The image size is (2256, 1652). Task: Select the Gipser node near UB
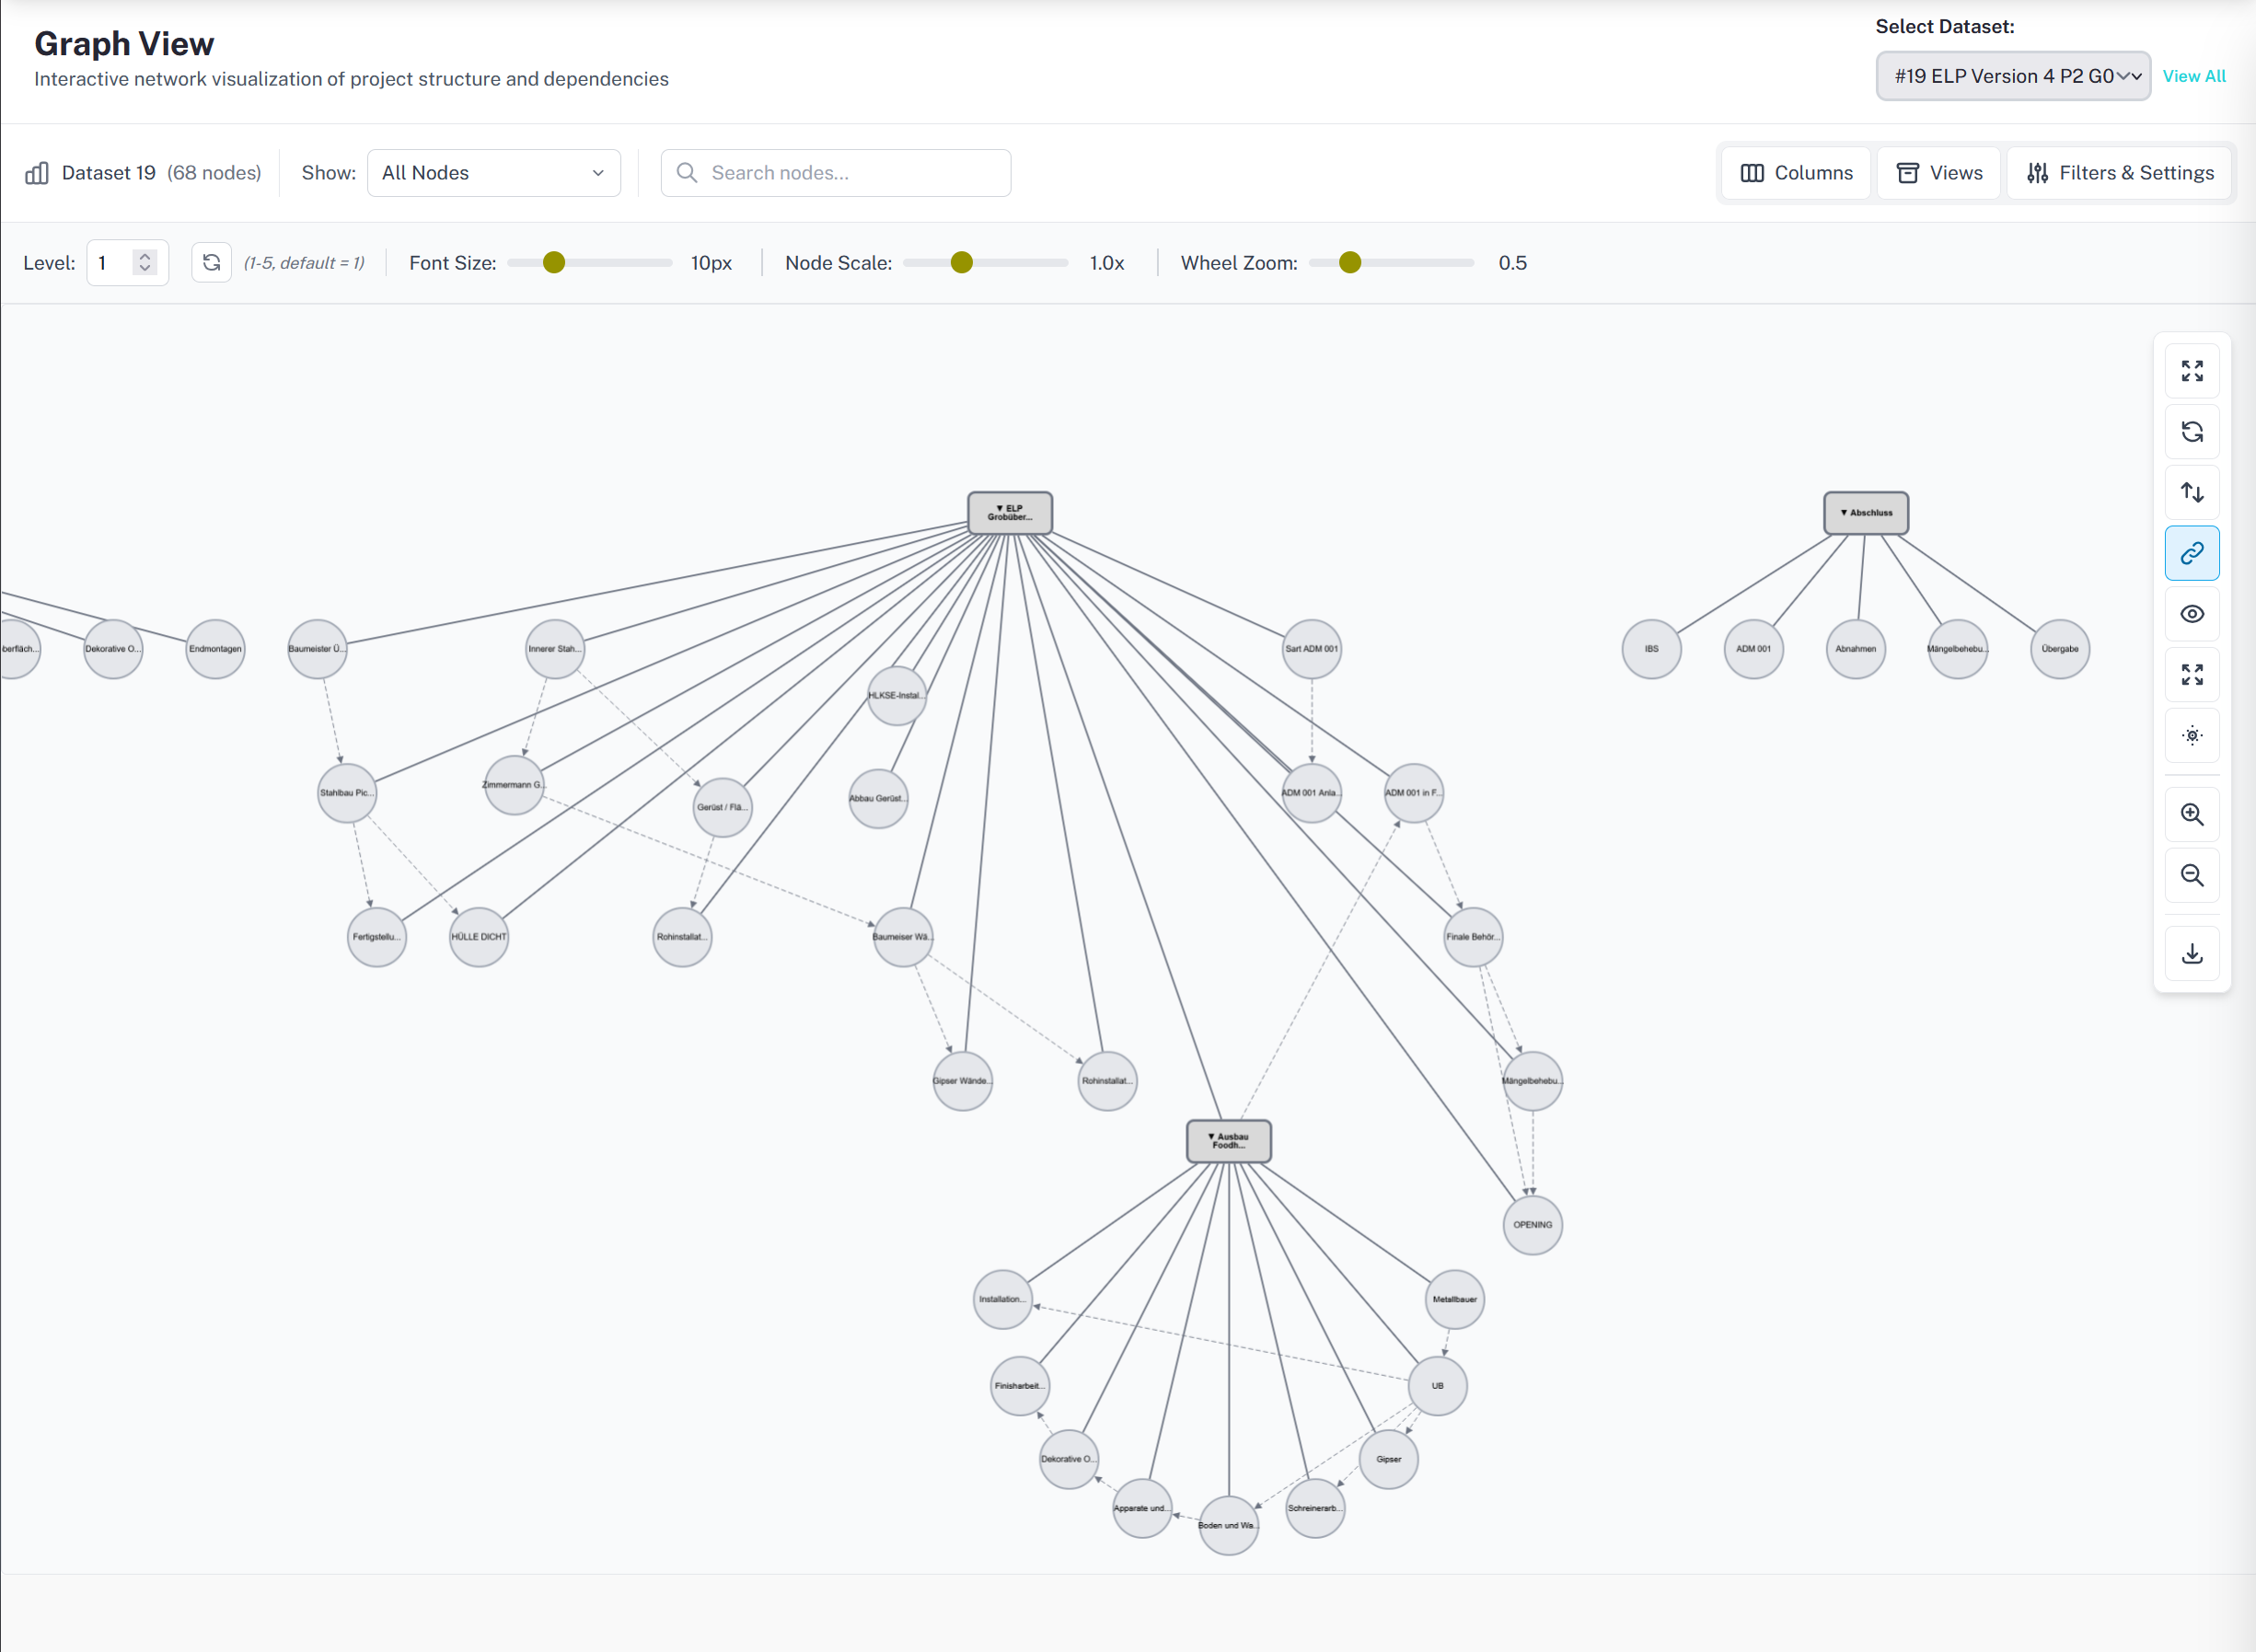[1389, 1460]
